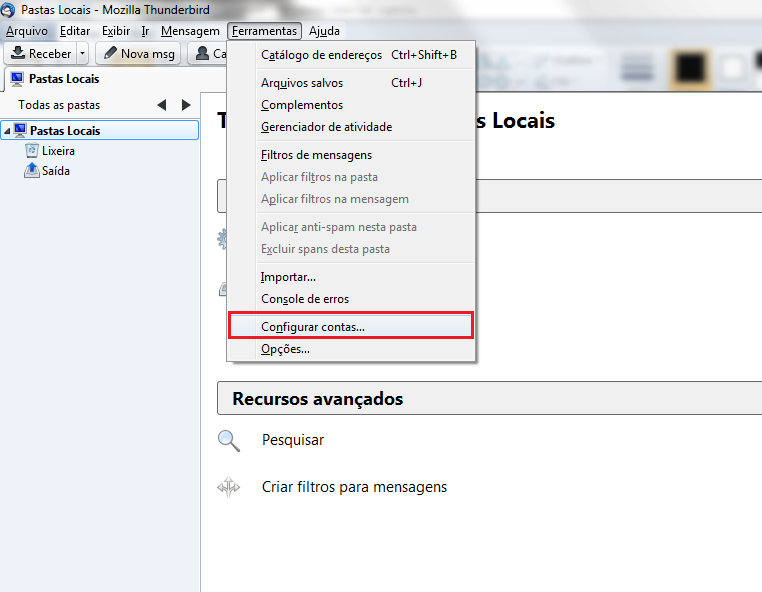Viewport: 762px width, 592px height.
Task: Open the Exibir menu
Action: (116, 31)
